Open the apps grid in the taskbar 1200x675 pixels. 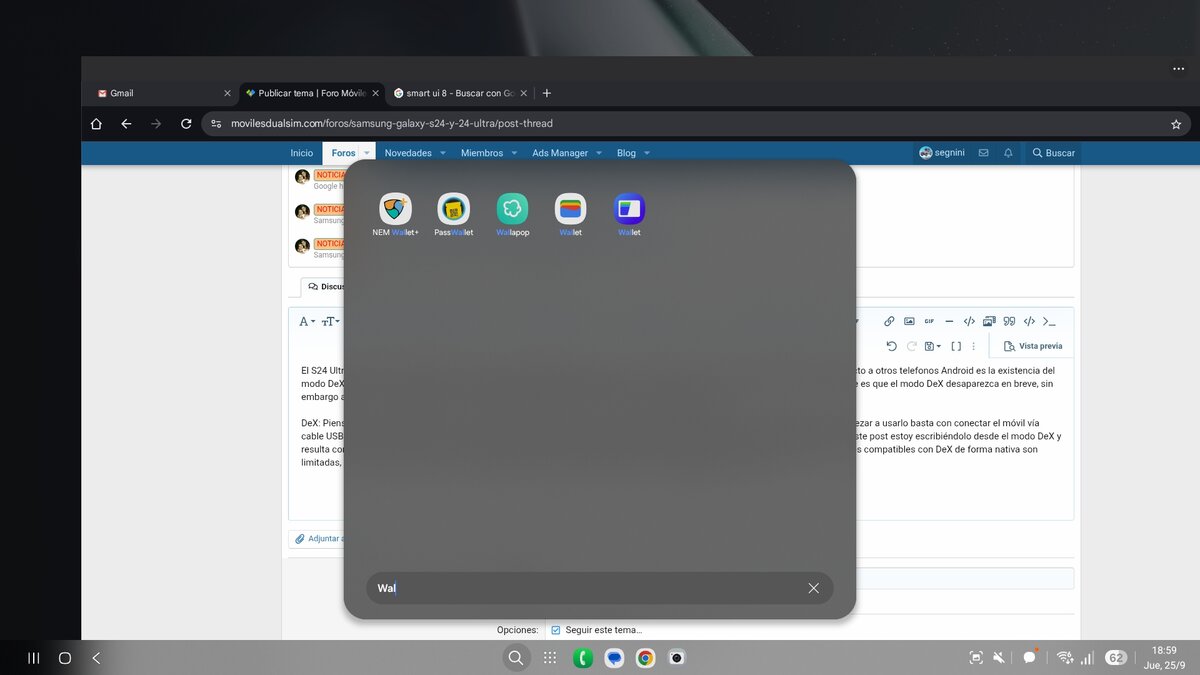click(x=549, y=658)
